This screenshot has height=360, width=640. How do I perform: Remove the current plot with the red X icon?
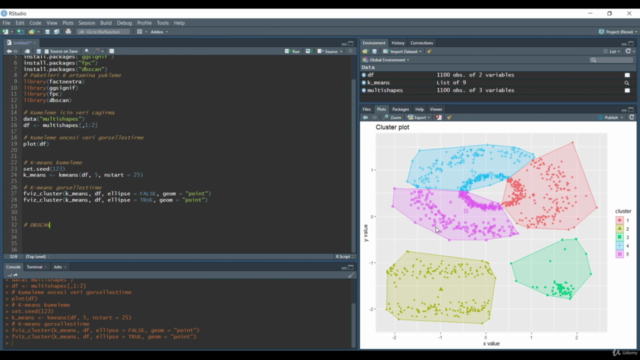pos(438,118)
